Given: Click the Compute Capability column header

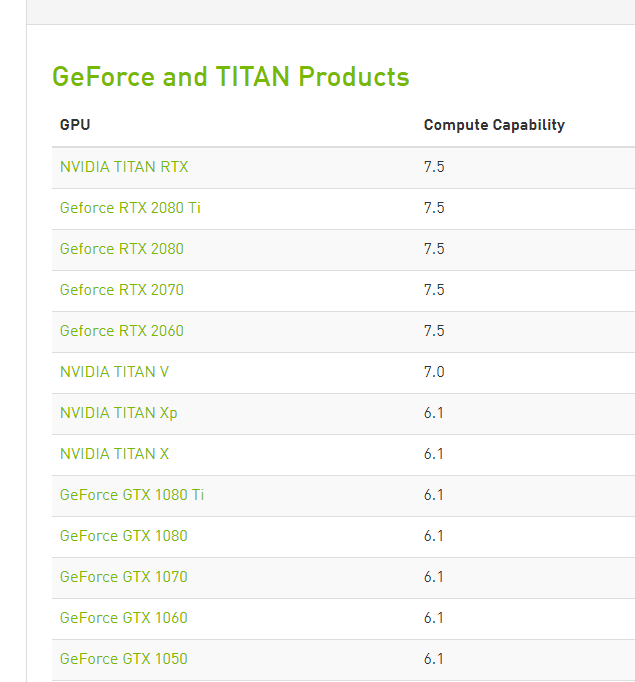Looking at the screenshot, I should tap(494, 125).
